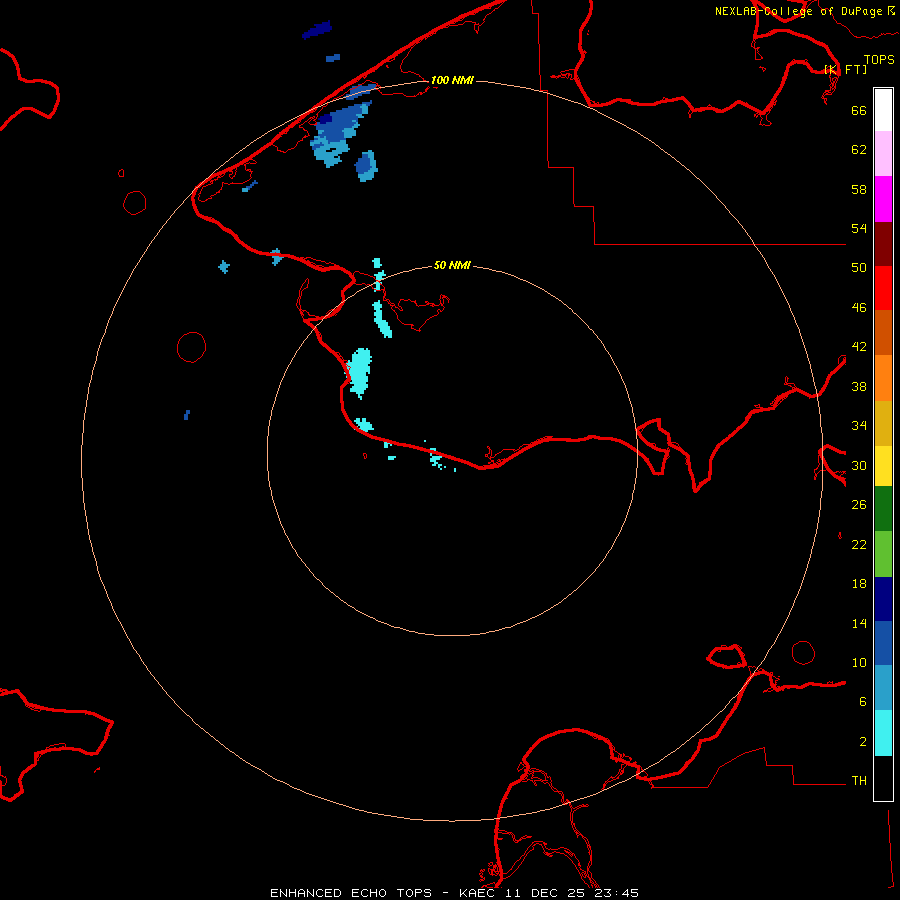Click the TOPS legend title
The width and height of the screenshot is (900, 900).
pos(879,59)
